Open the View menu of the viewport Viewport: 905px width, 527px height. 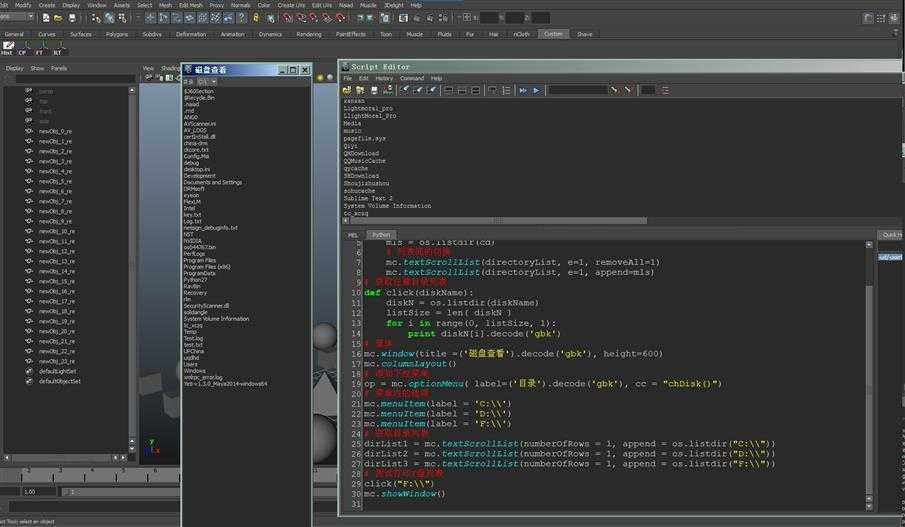click(x=148, y=68)
